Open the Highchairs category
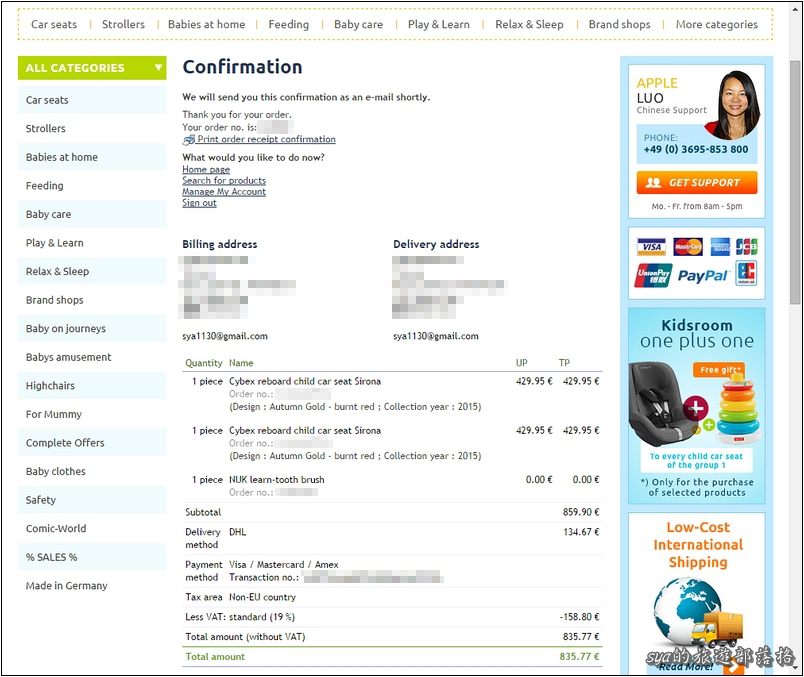Screen dimensions: 804x677 (x=92, y=386)
